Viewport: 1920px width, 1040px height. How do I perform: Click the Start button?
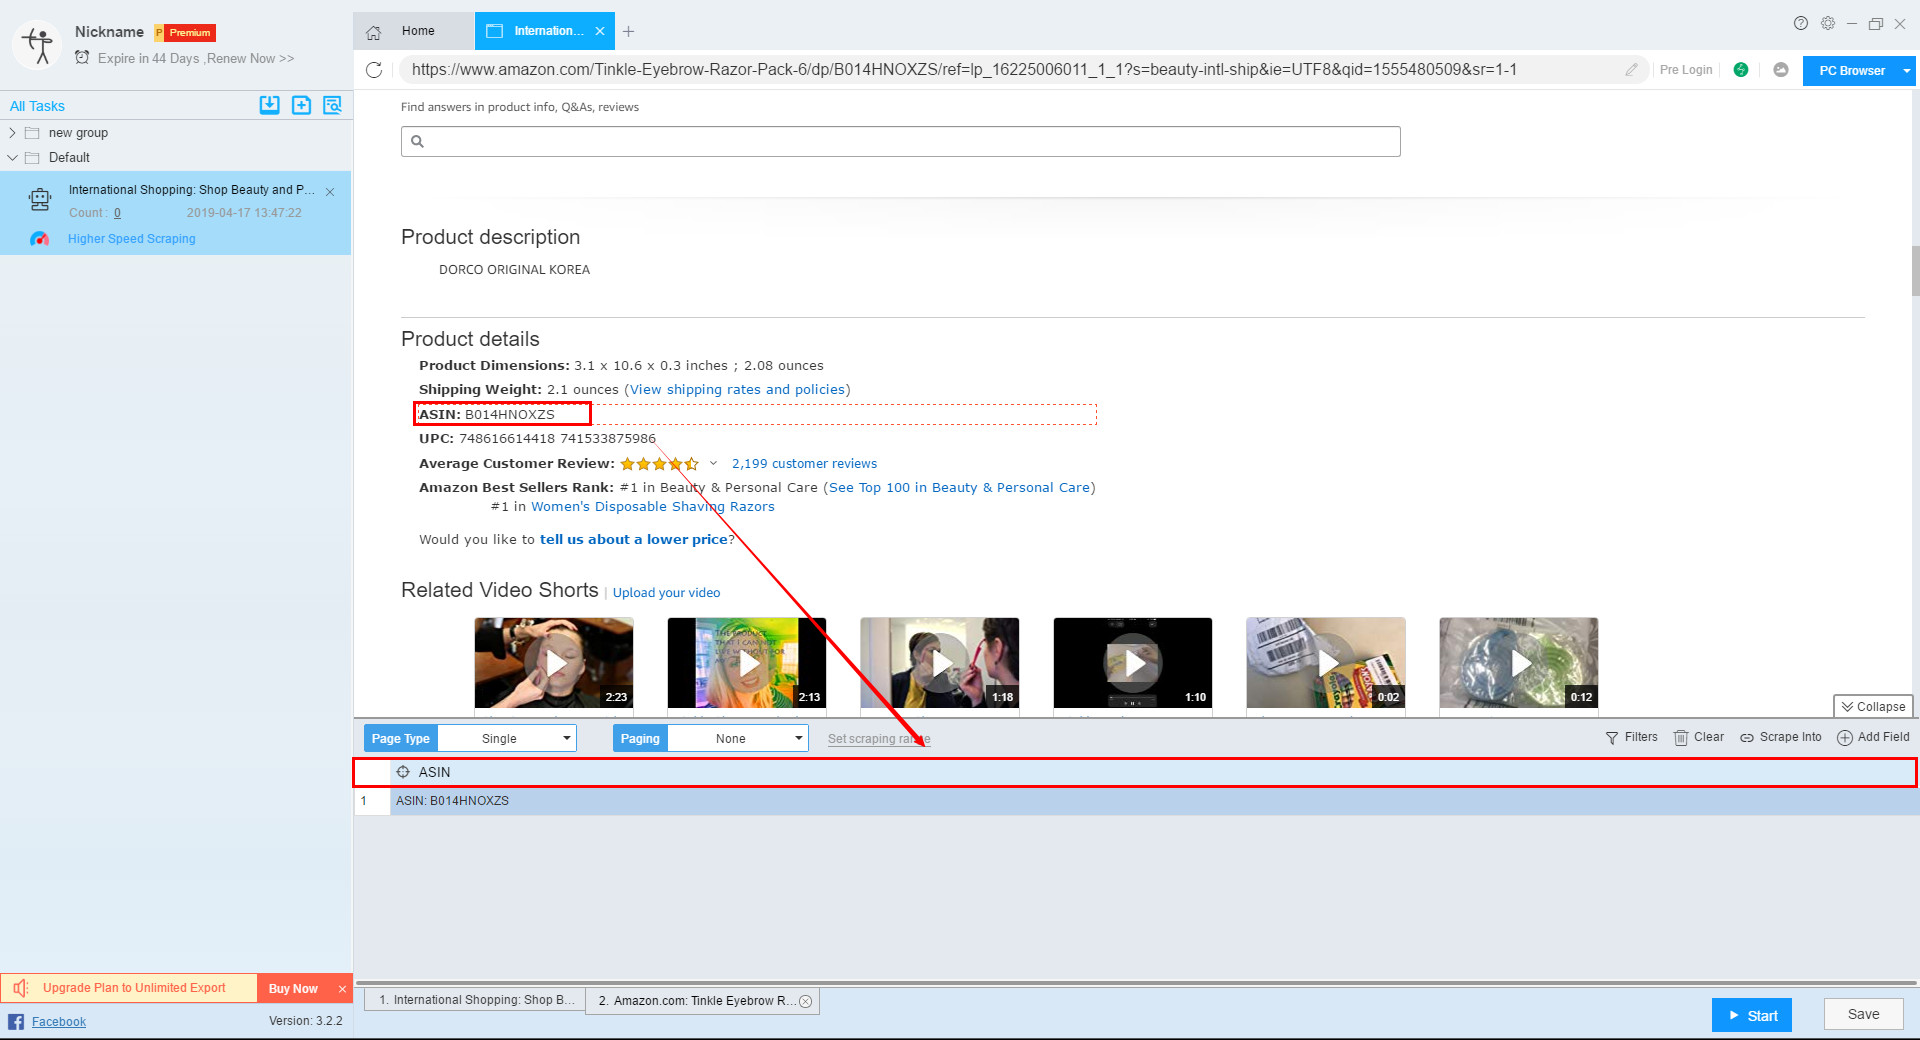pyautogui.click(x=1752, y=1015)
